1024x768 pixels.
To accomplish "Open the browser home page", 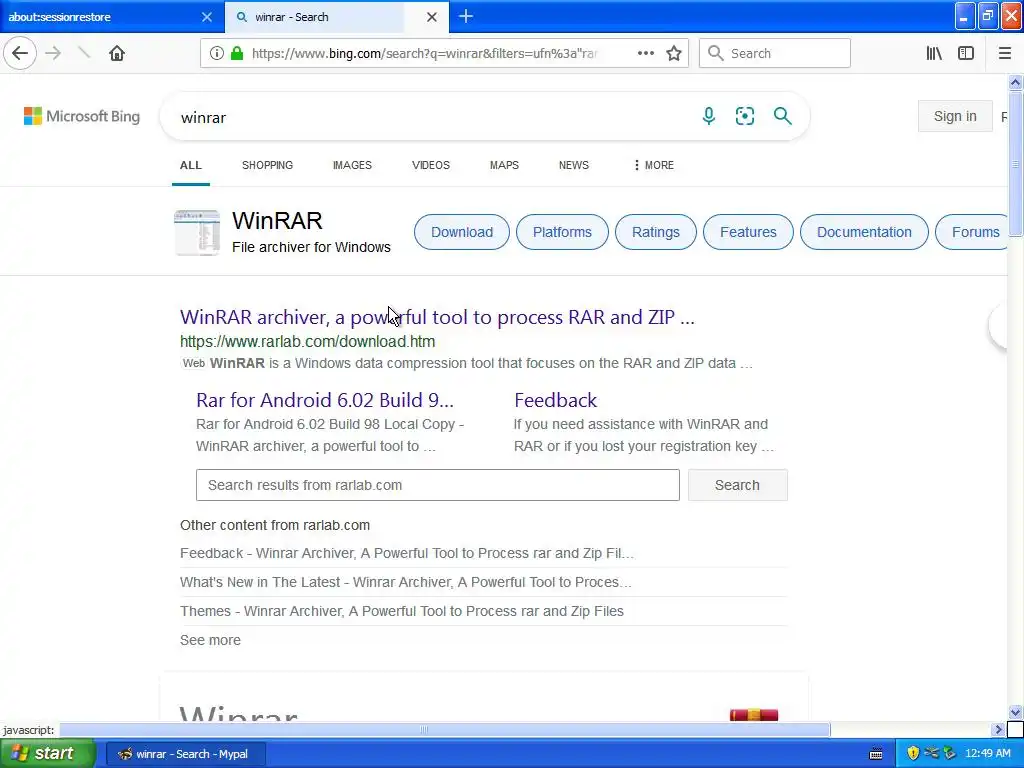I will (x=117, y=53).
